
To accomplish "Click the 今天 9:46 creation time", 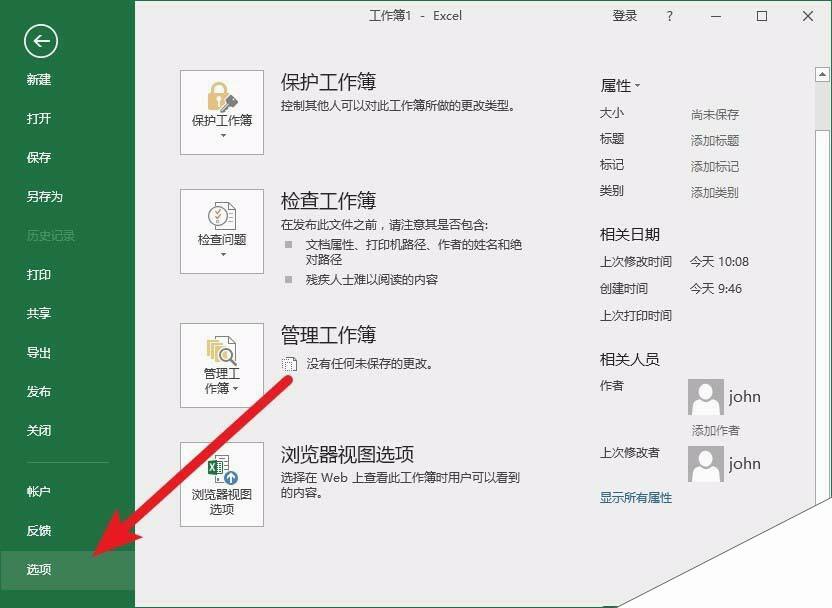I will click(x=716, y=289).
